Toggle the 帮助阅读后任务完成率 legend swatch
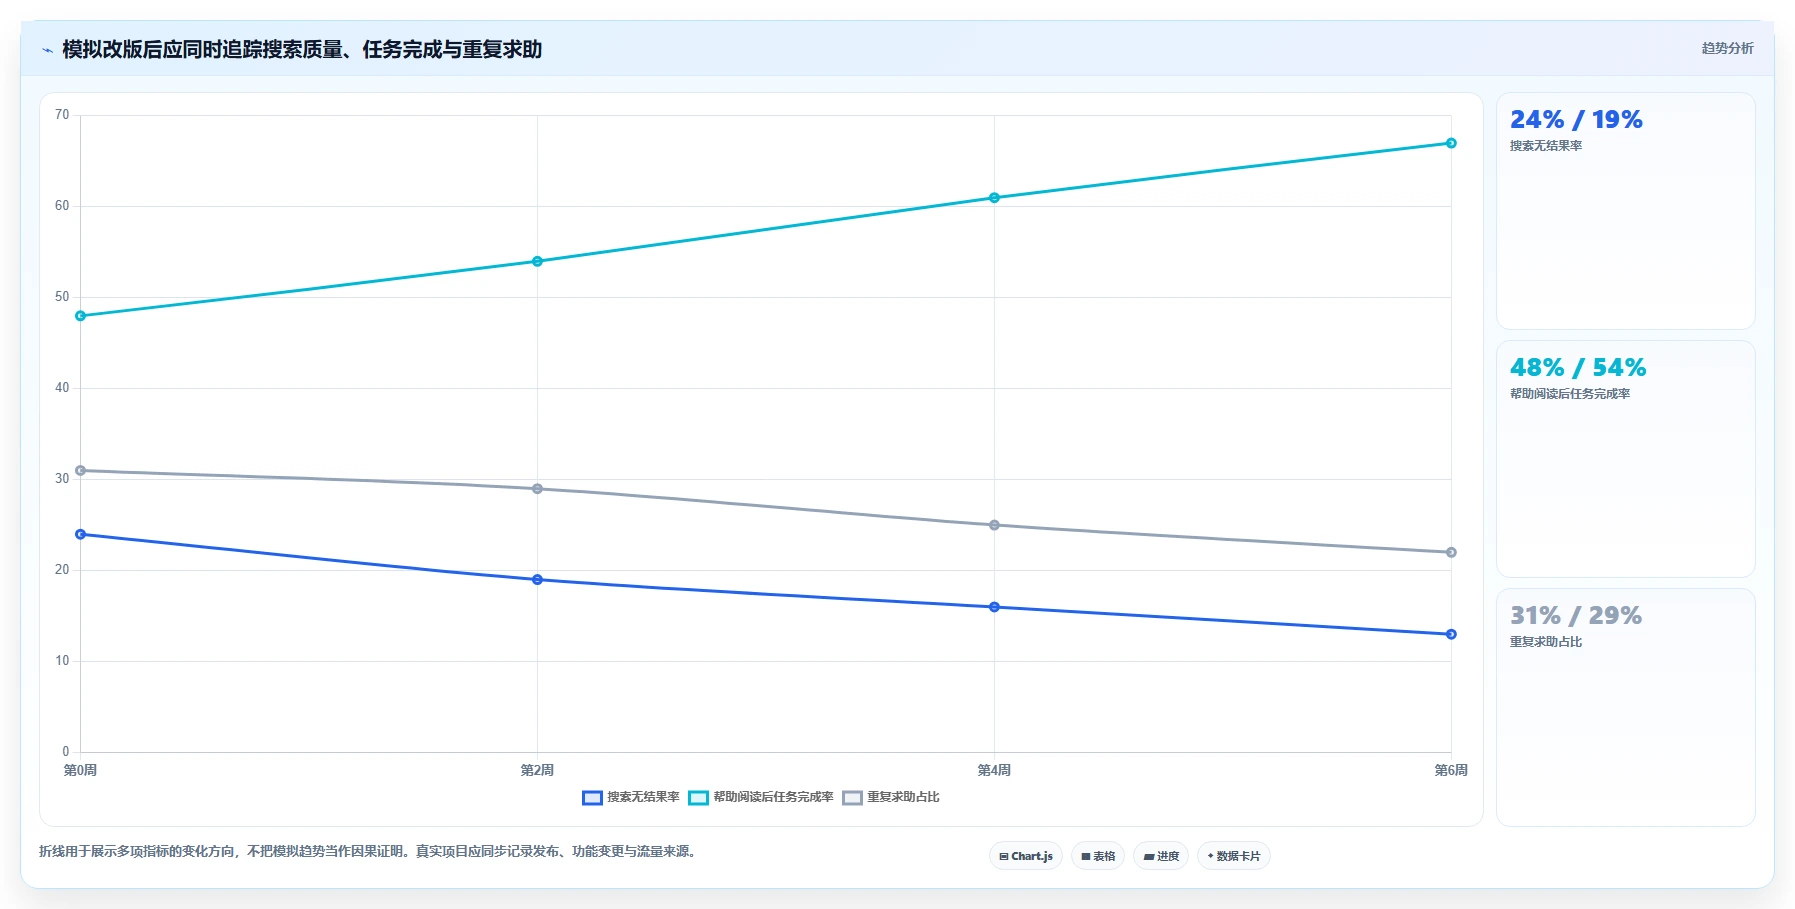 point(698,798)
